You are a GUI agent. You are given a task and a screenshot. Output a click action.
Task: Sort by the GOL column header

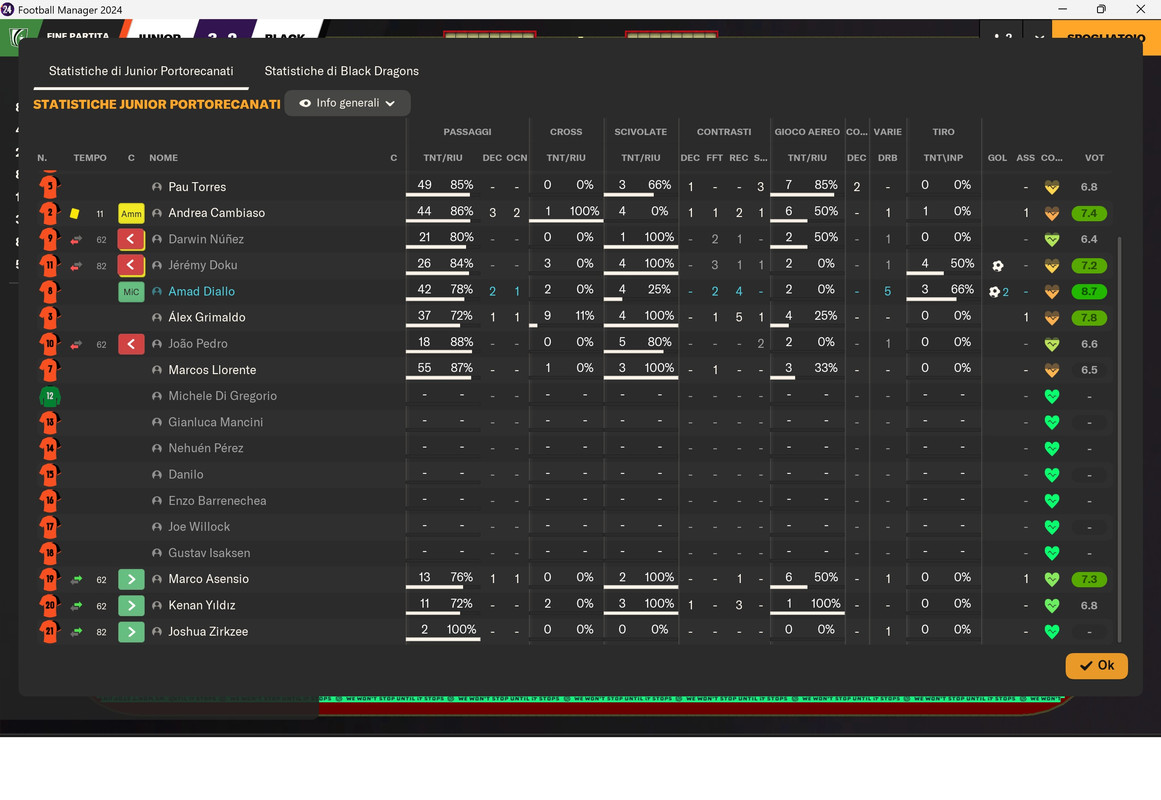(x=997, y=158)
